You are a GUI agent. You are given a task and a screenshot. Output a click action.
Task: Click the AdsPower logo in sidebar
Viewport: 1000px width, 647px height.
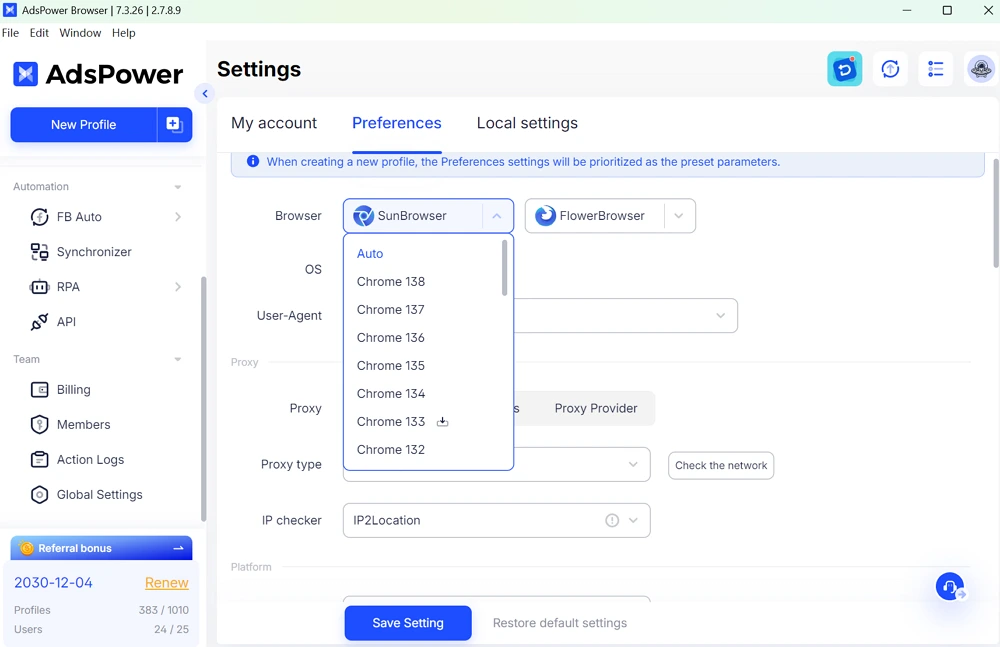click(98, 74)
